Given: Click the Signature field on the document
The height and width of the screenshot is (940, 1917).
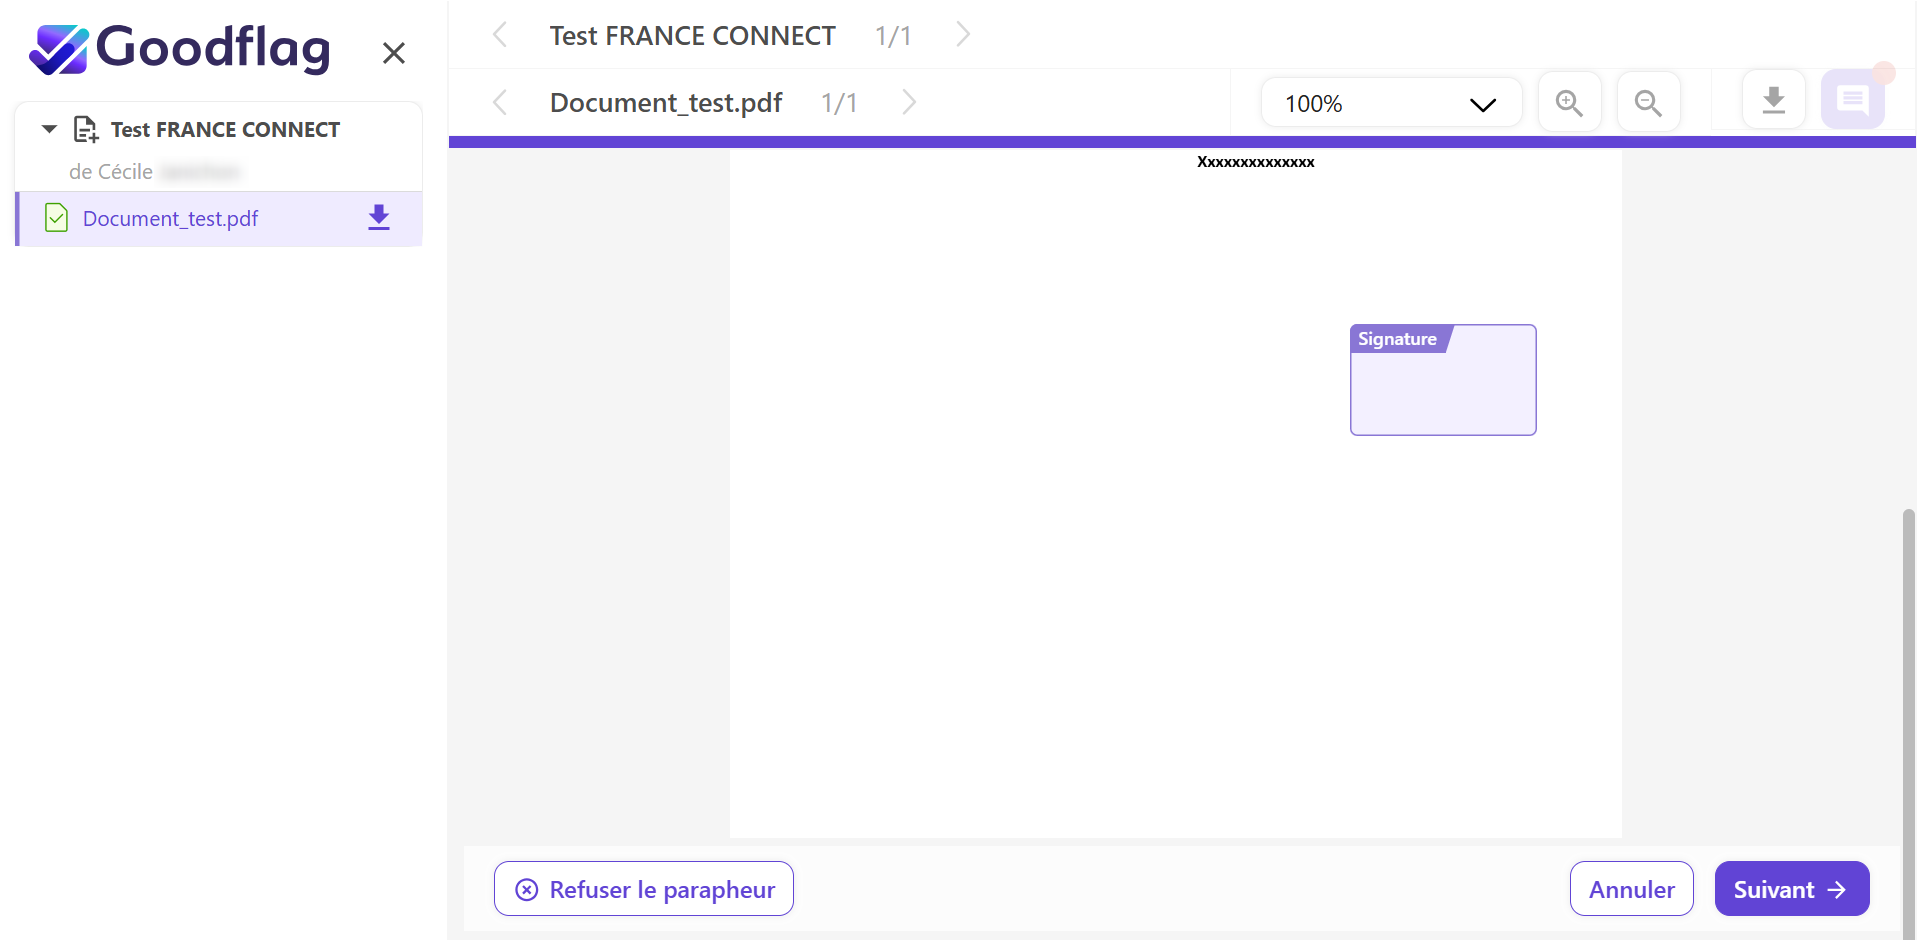Looking at the screenshot, I should pyautogui.click(x=1442, y=381).
